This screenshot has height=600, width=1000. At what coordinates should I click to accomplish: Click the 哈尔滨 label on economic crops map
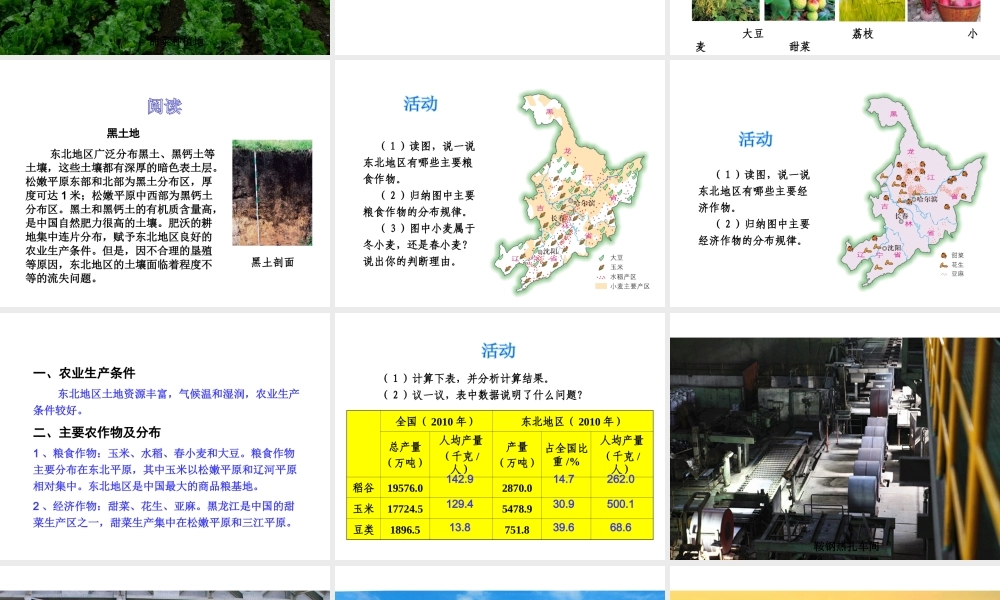tap(927, 199)
